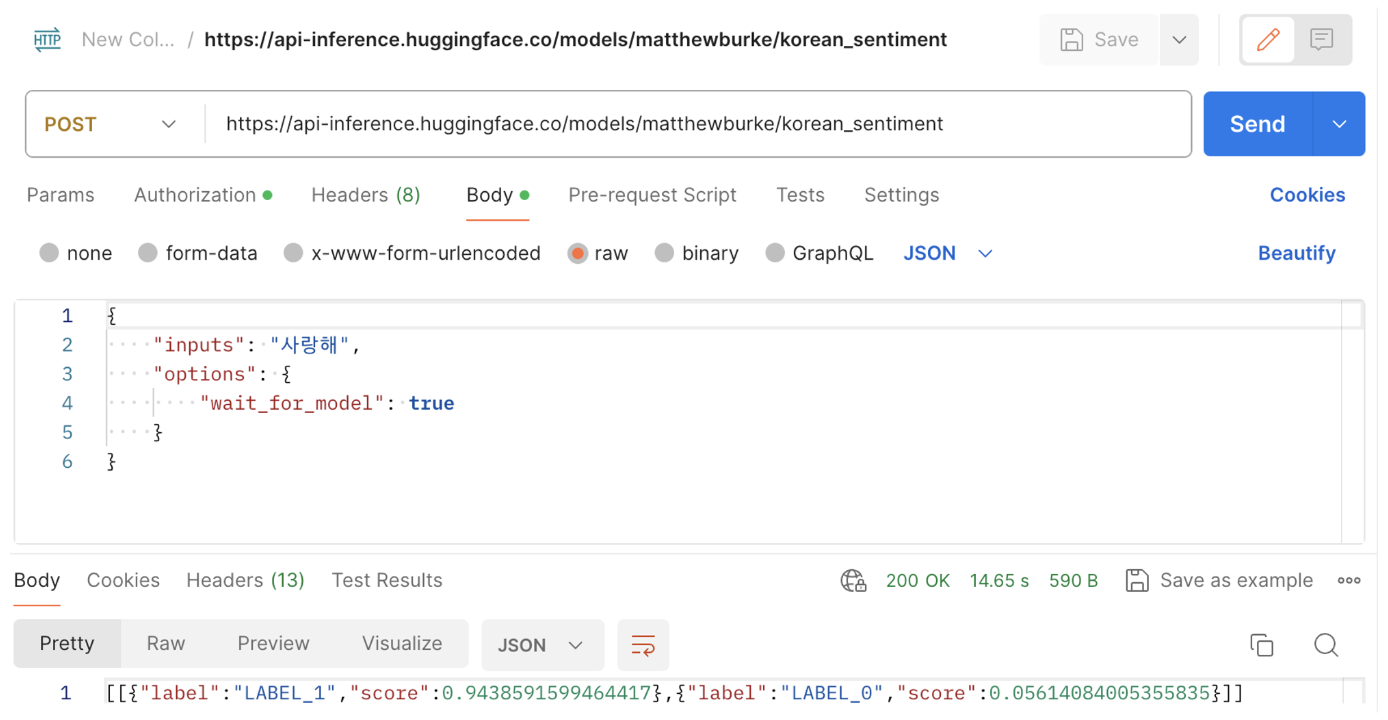Select the Visualize response view

click(402, 643)
